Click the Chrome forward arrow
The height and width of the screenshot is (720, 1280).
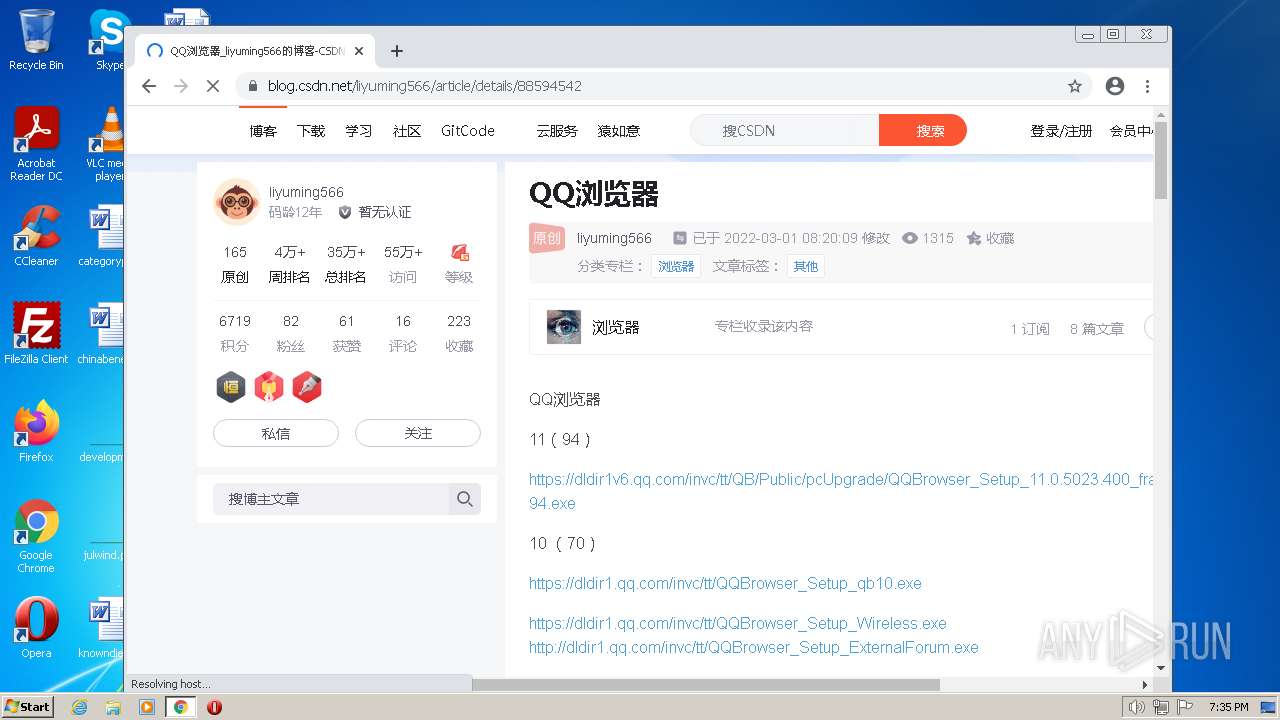[x=181, y=86]
